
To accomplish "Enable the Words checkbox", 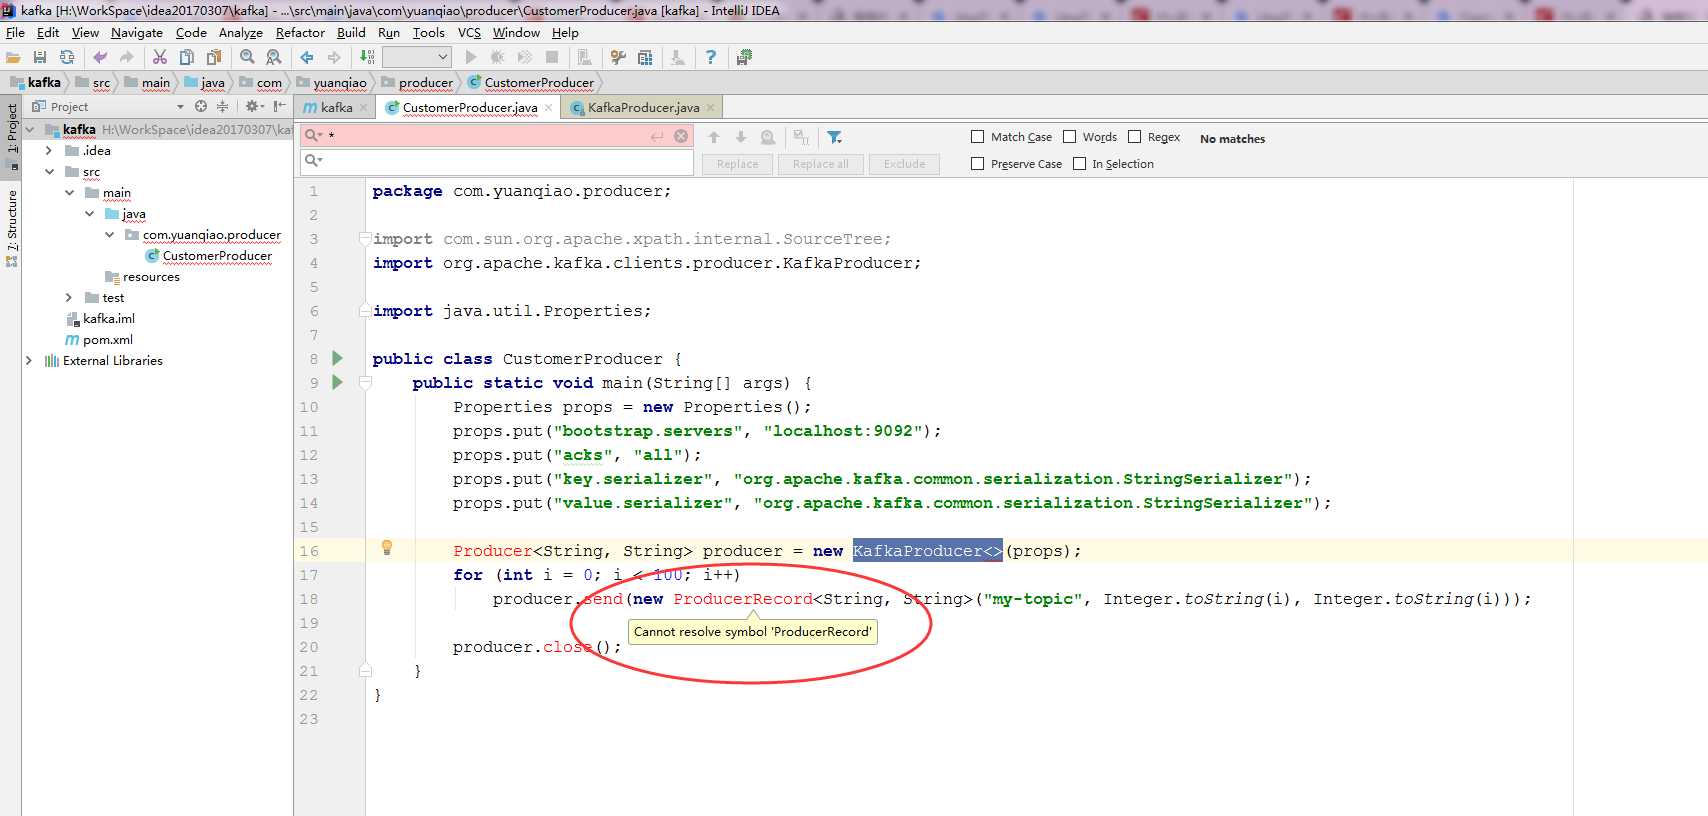I will 1070,137.
